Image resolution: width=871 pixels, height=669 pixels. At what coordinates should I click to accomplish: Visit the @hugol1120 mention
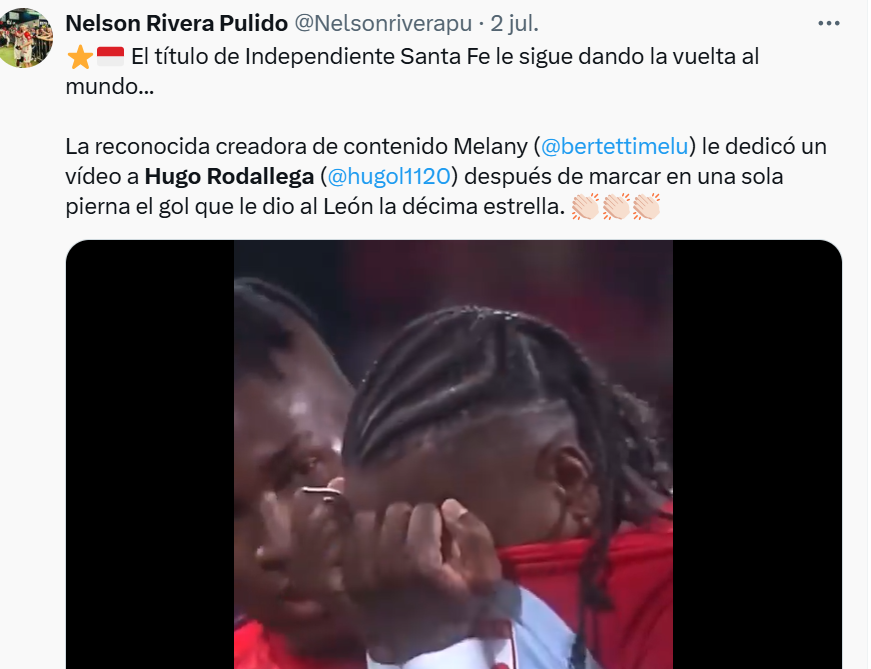389,177
